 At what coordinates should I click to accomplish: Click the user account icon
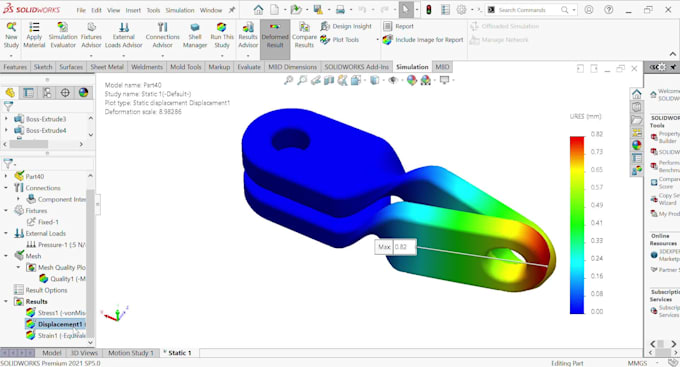588,10
